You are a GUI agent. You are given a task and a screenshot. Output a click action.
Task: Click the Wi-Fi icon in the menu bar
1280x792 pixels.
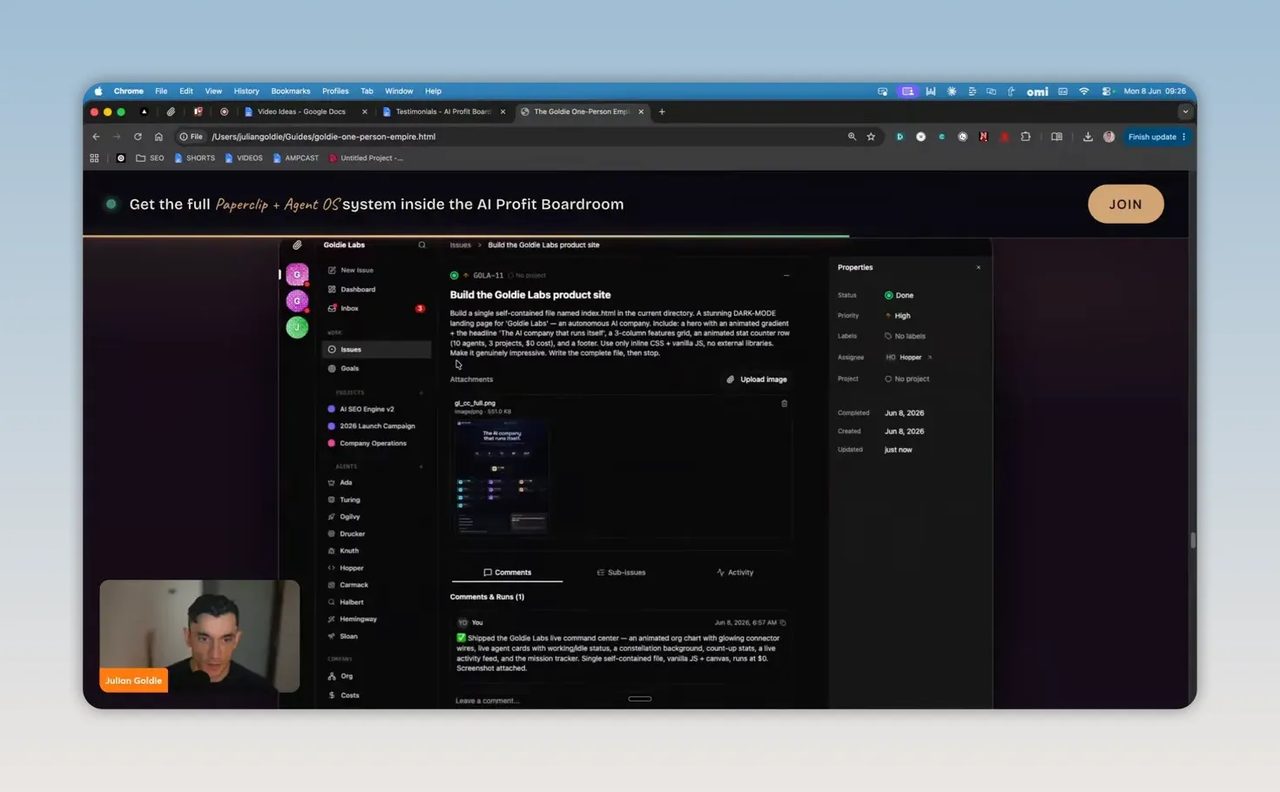pyautogui.click(x=1084, y=91)
